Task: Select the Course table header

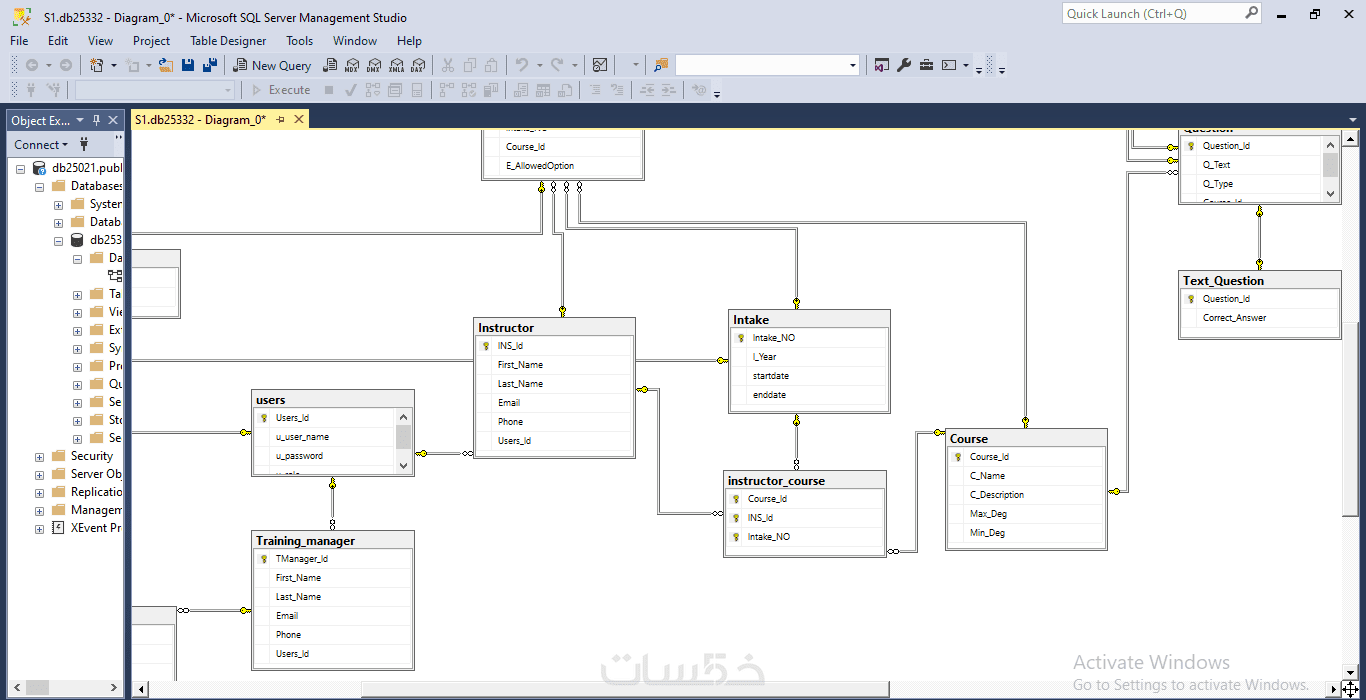Action: click(1026, 438)
